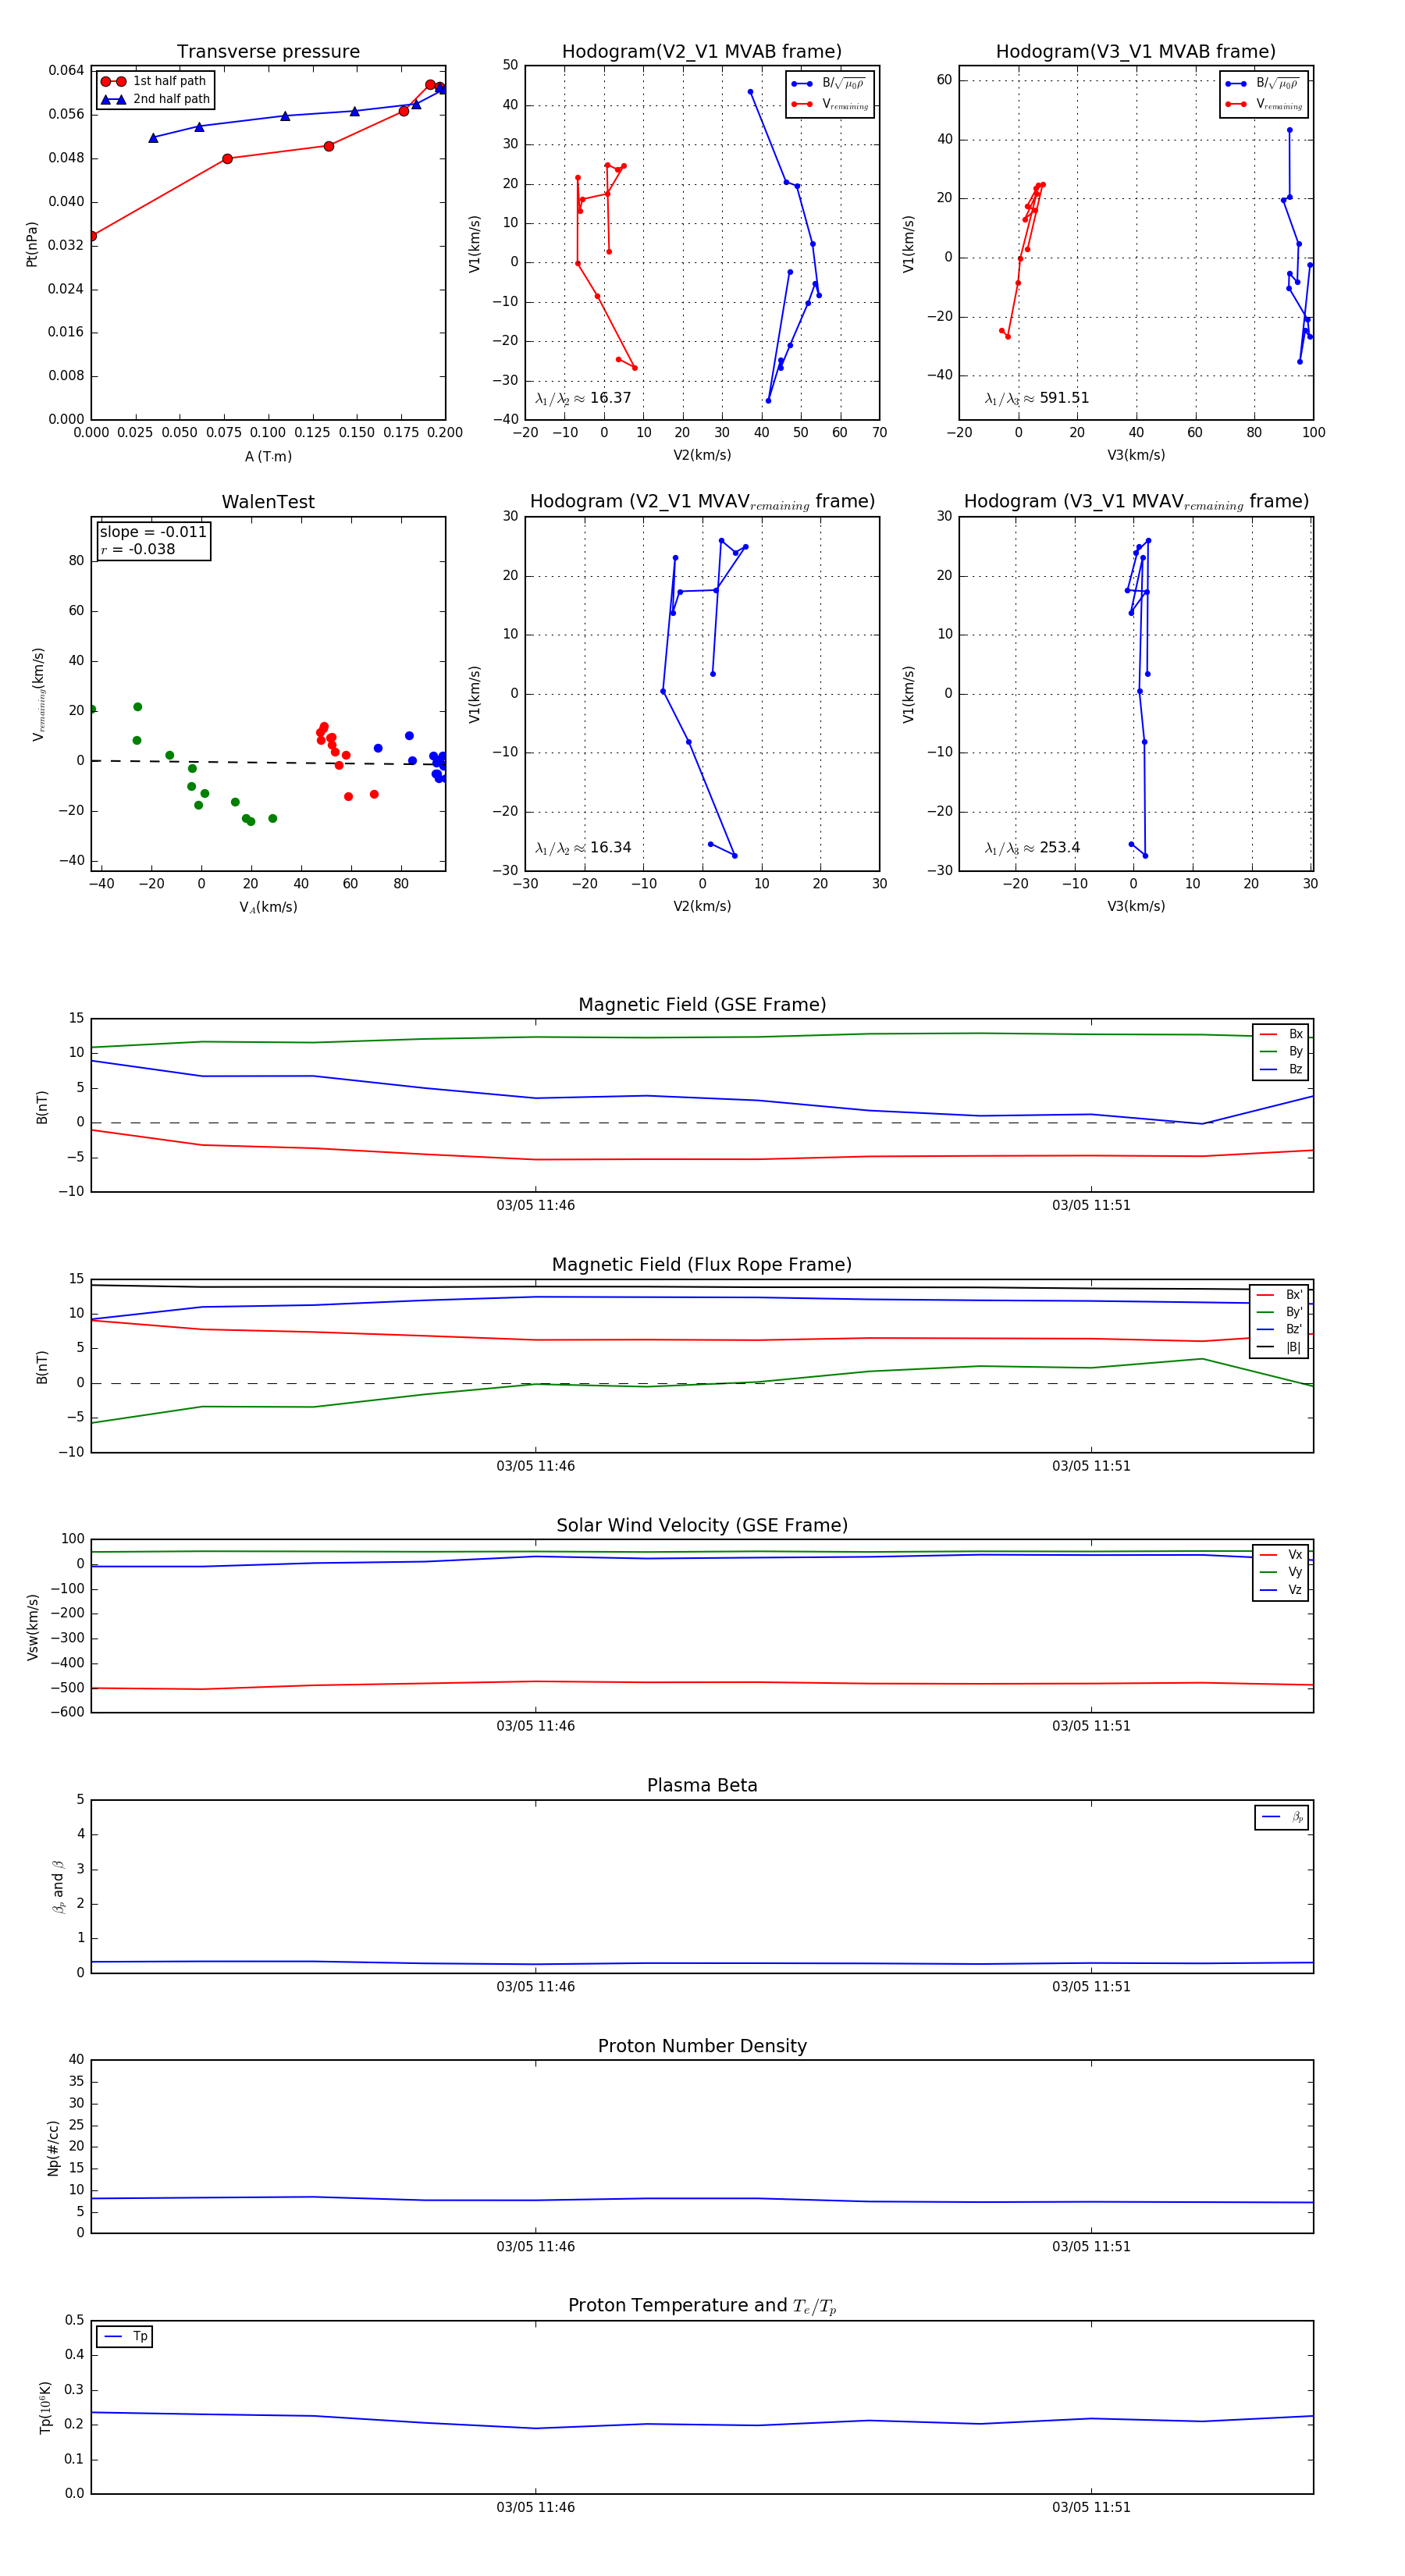
Task: Click the 'slope = -0.011' annotation
Action: point(153,532)
